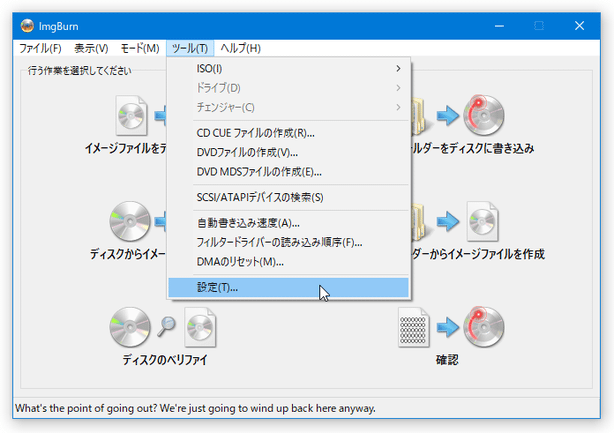614x433 pixels.
Task: Click the burning disc icon above 確認
Action: tap(484, 327)
